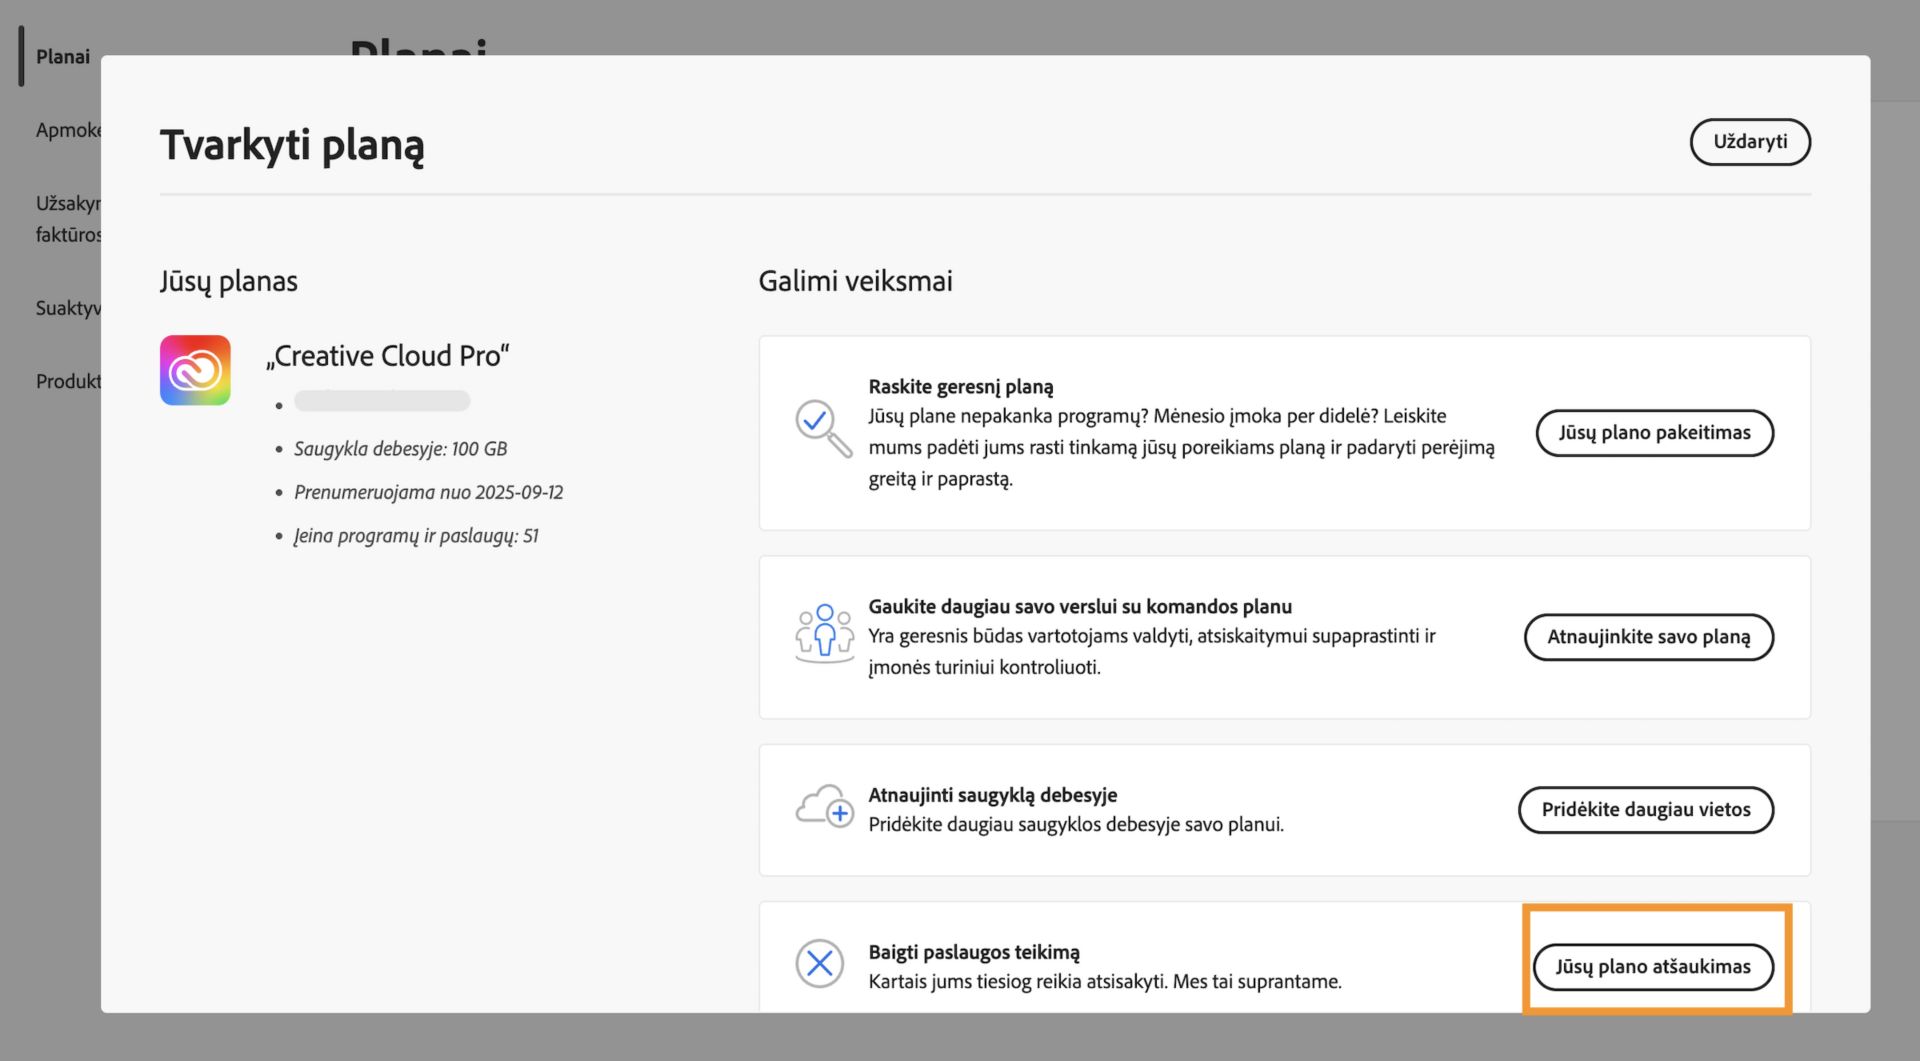Click the Atnaujinti saugyklą debesyje card

coord(1283,809)
